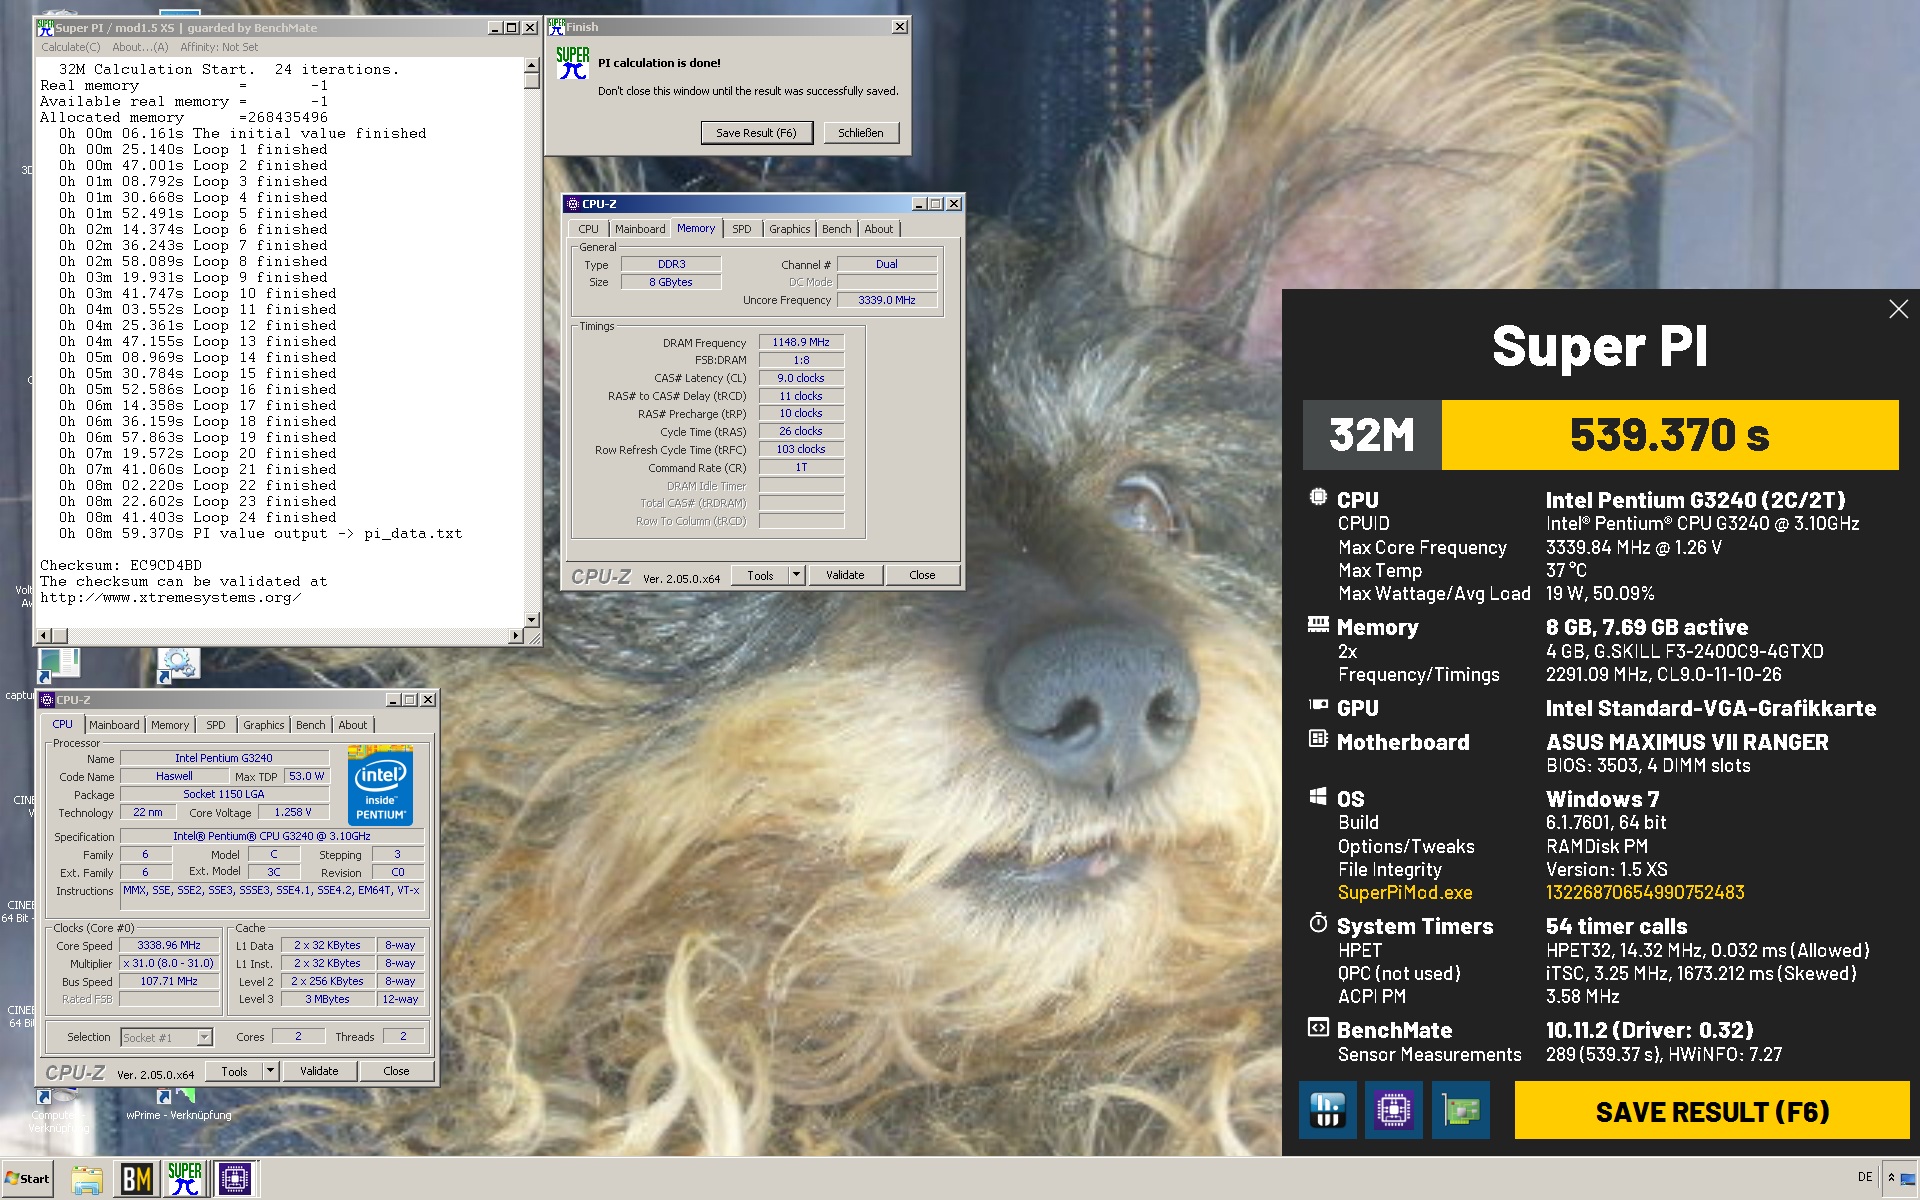Select SPD tab in upper CPU-Z window
The height and width of the screenshot is (1200, 1920).
click(742, 229)
